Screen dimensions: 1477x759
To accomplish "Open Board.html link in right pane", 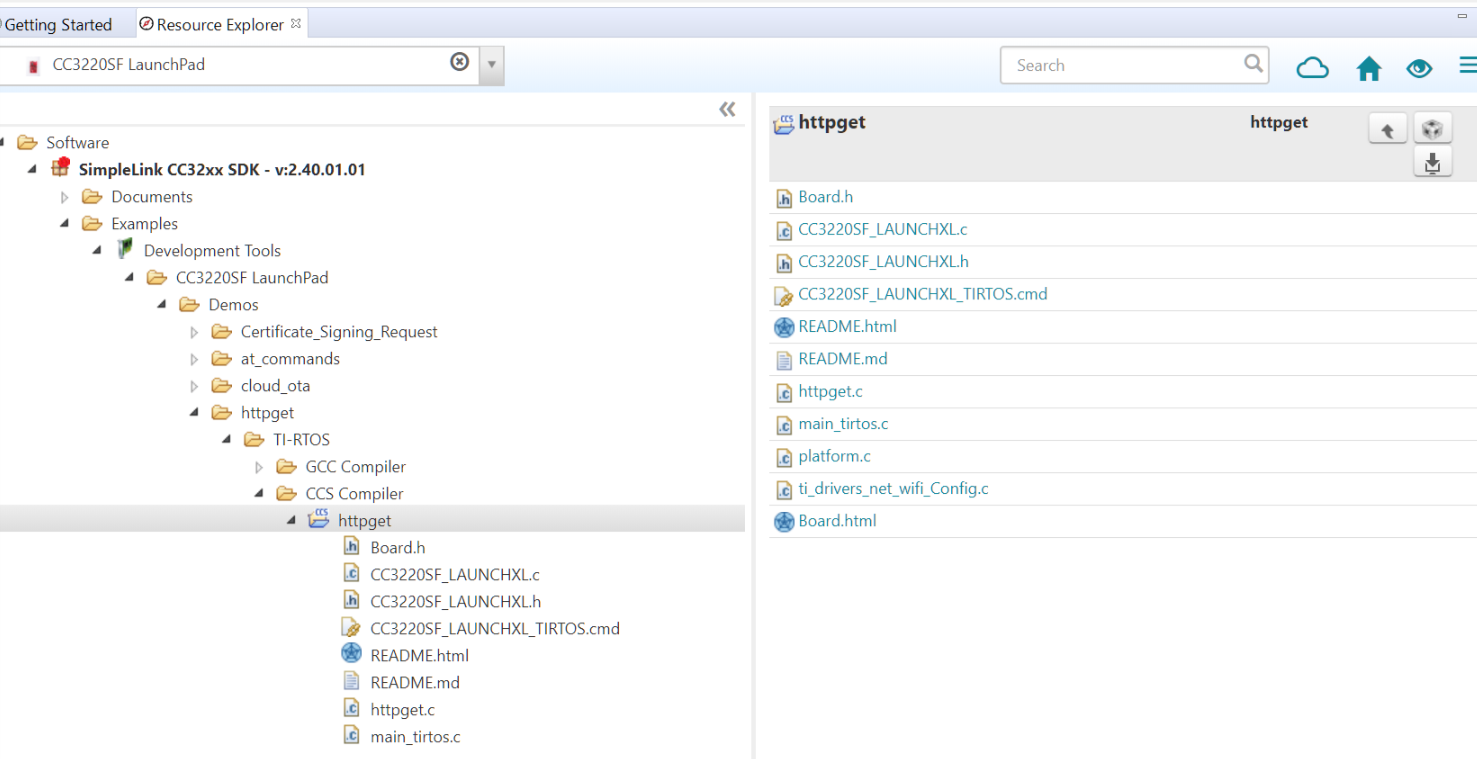I will click(x=837, y=521).
